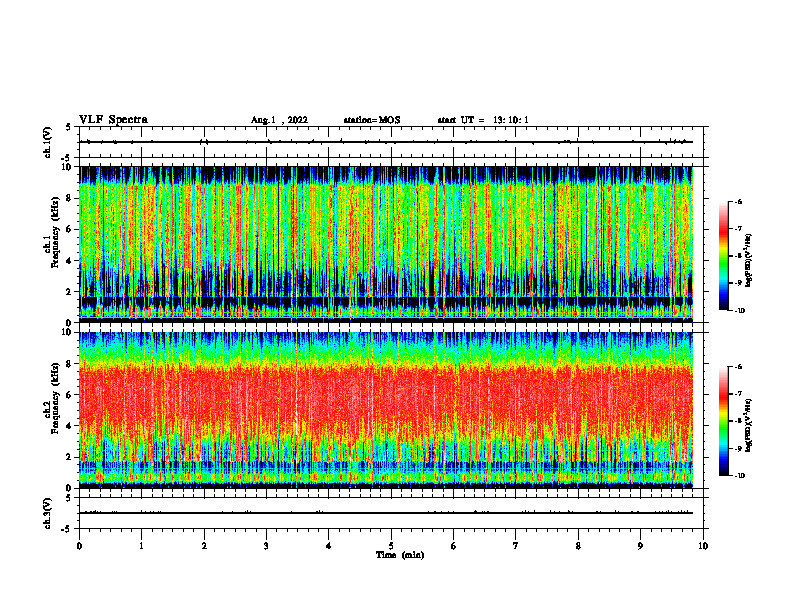Click the 'start UT = 13:10: 1' label
This screenshot has width=792, height=612.
(483, 120)
